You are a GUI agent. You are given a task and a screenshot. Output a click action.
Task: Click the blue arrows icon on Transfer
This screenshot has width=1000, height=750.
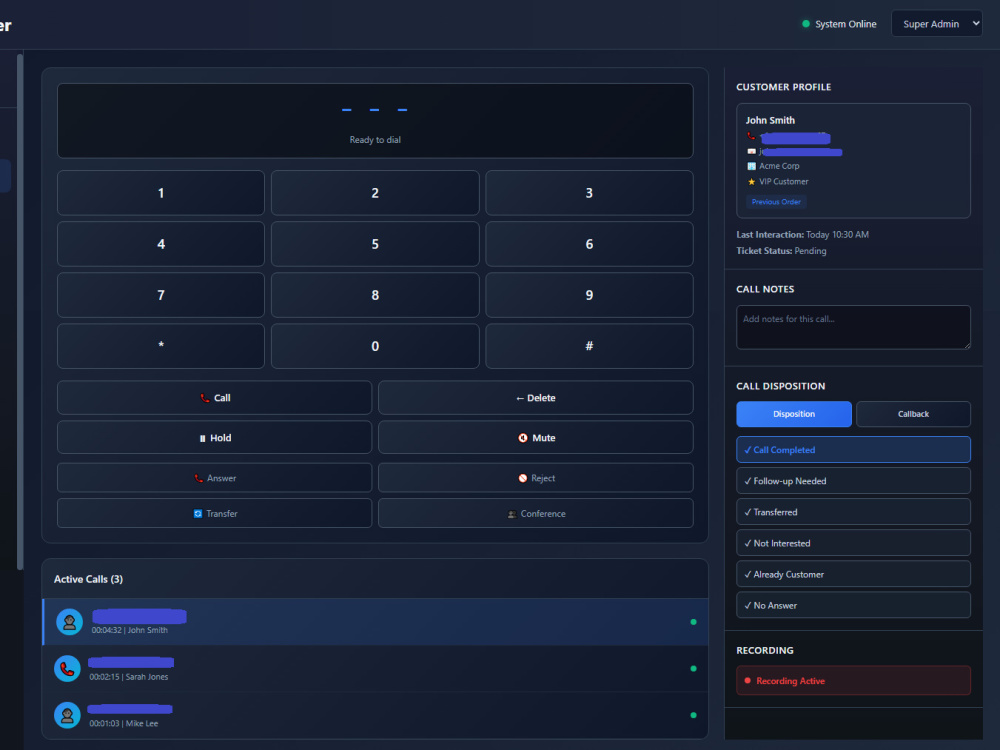point(198,514)
